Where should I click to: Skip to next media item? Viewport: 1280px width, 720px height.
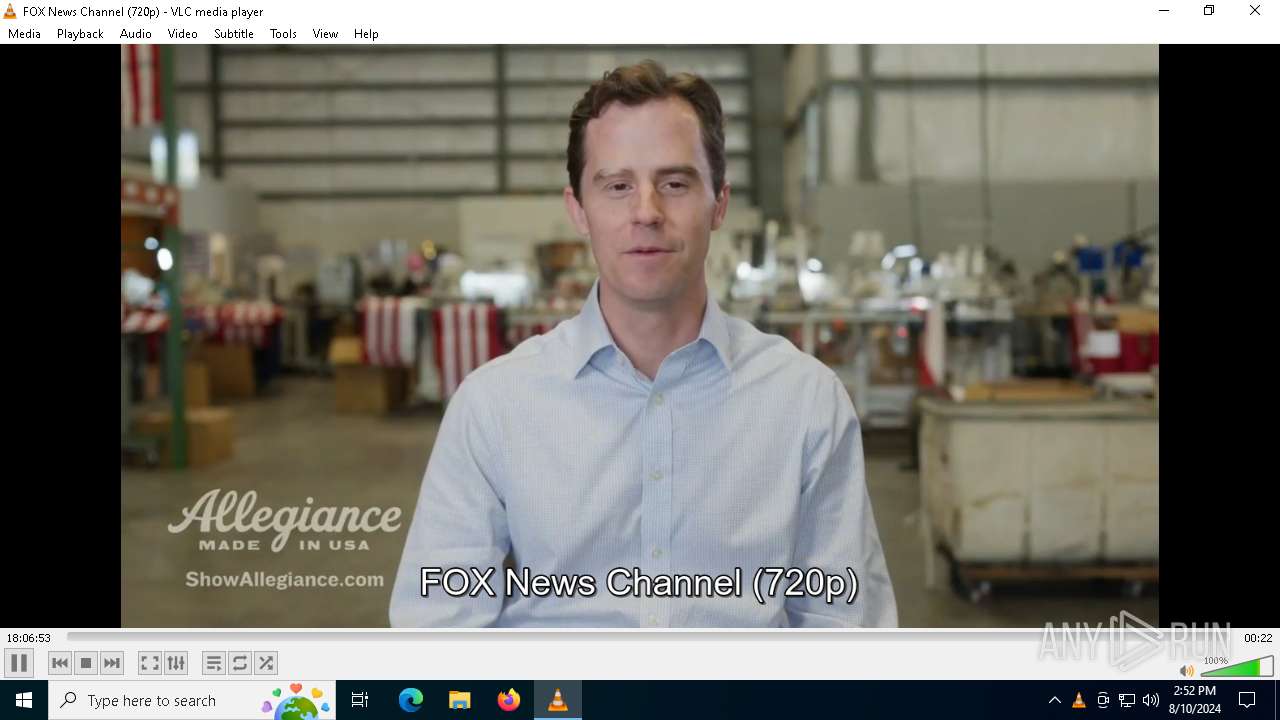tap(112, 663)
